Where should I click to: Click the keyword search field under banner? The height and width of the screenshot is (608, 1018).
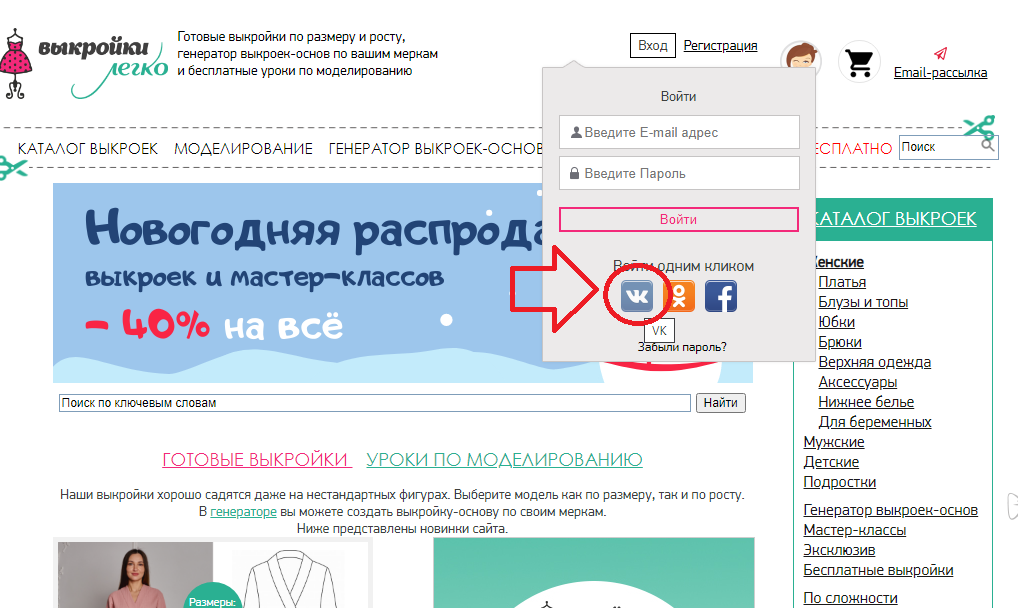click(x=374, y=403)
